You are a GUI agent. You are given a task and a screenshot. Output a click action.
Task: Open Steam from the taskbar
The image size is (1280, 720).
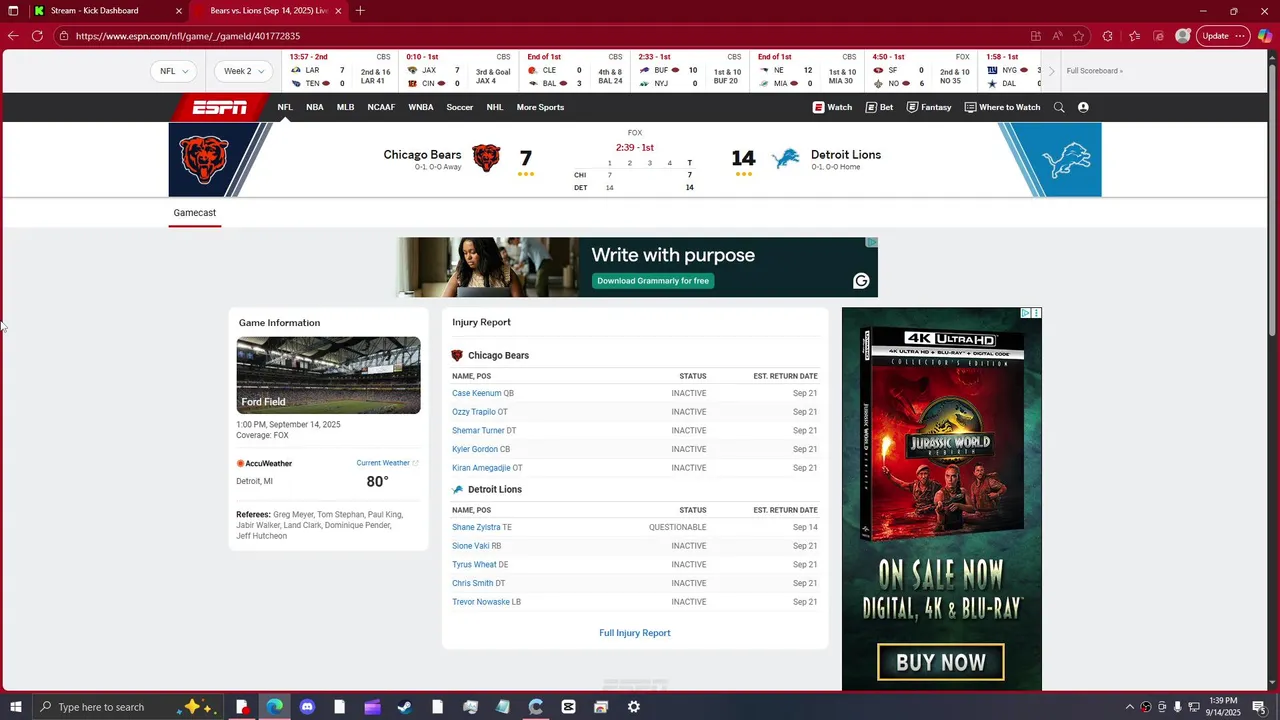(405, 707)
